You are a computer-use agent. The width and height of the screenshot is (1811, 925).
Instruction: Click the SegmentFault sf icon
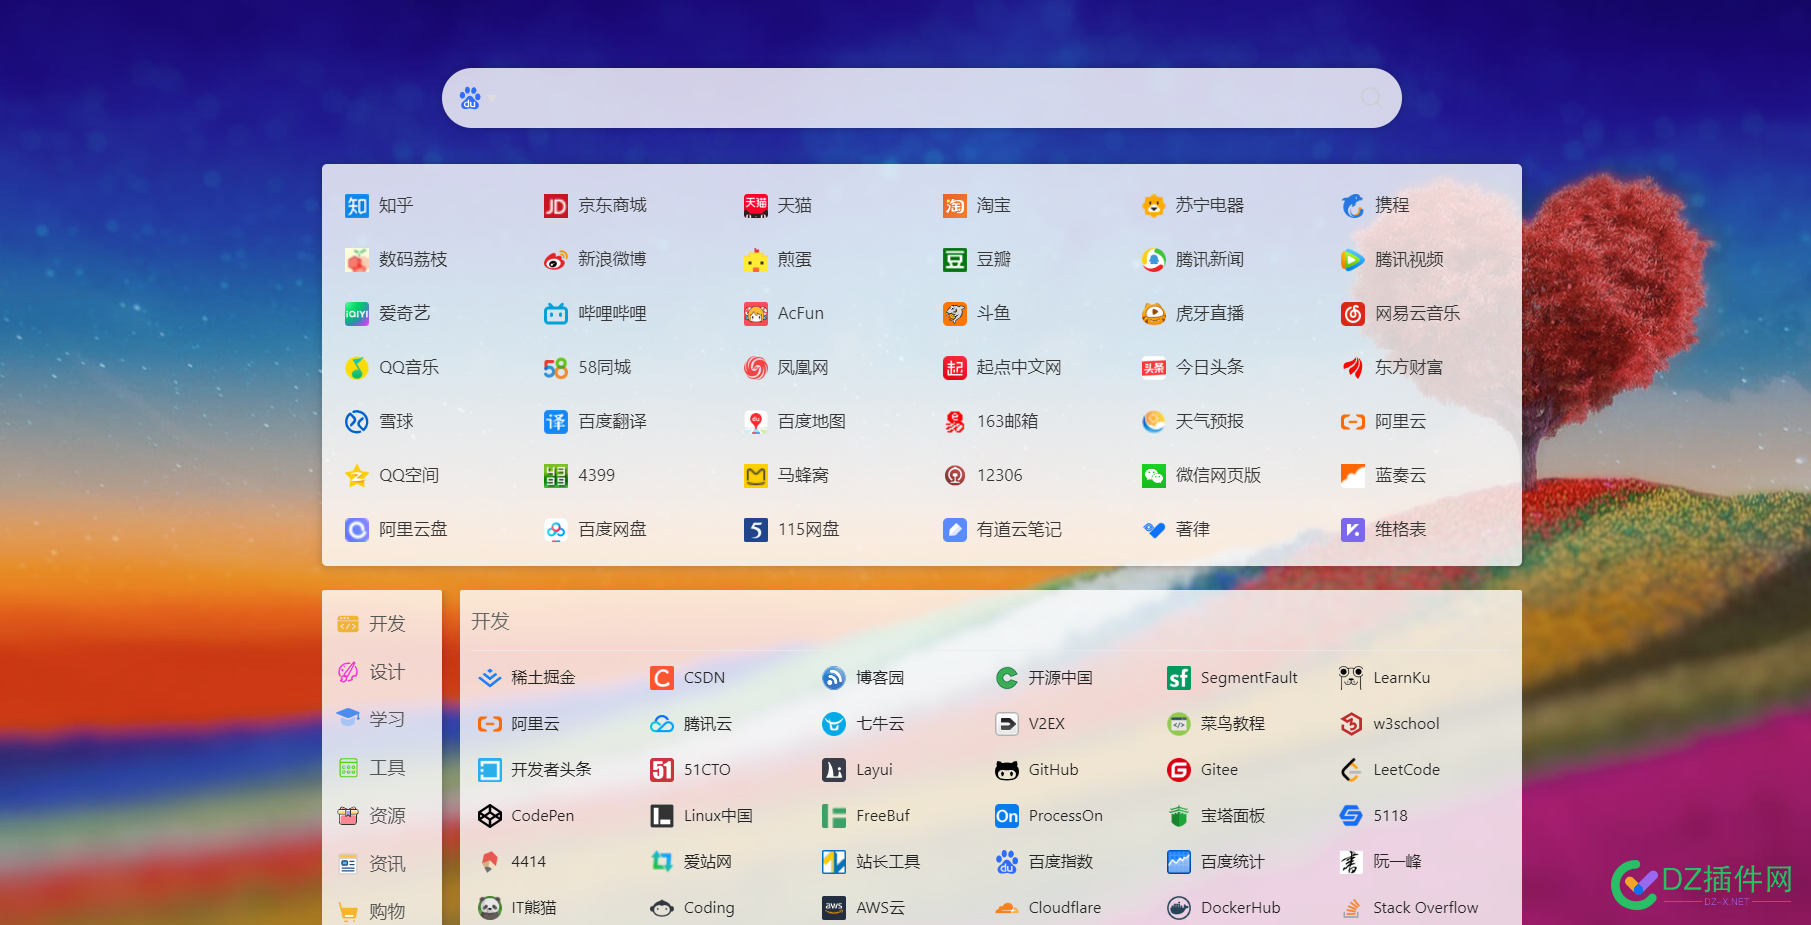[1179, 678]
